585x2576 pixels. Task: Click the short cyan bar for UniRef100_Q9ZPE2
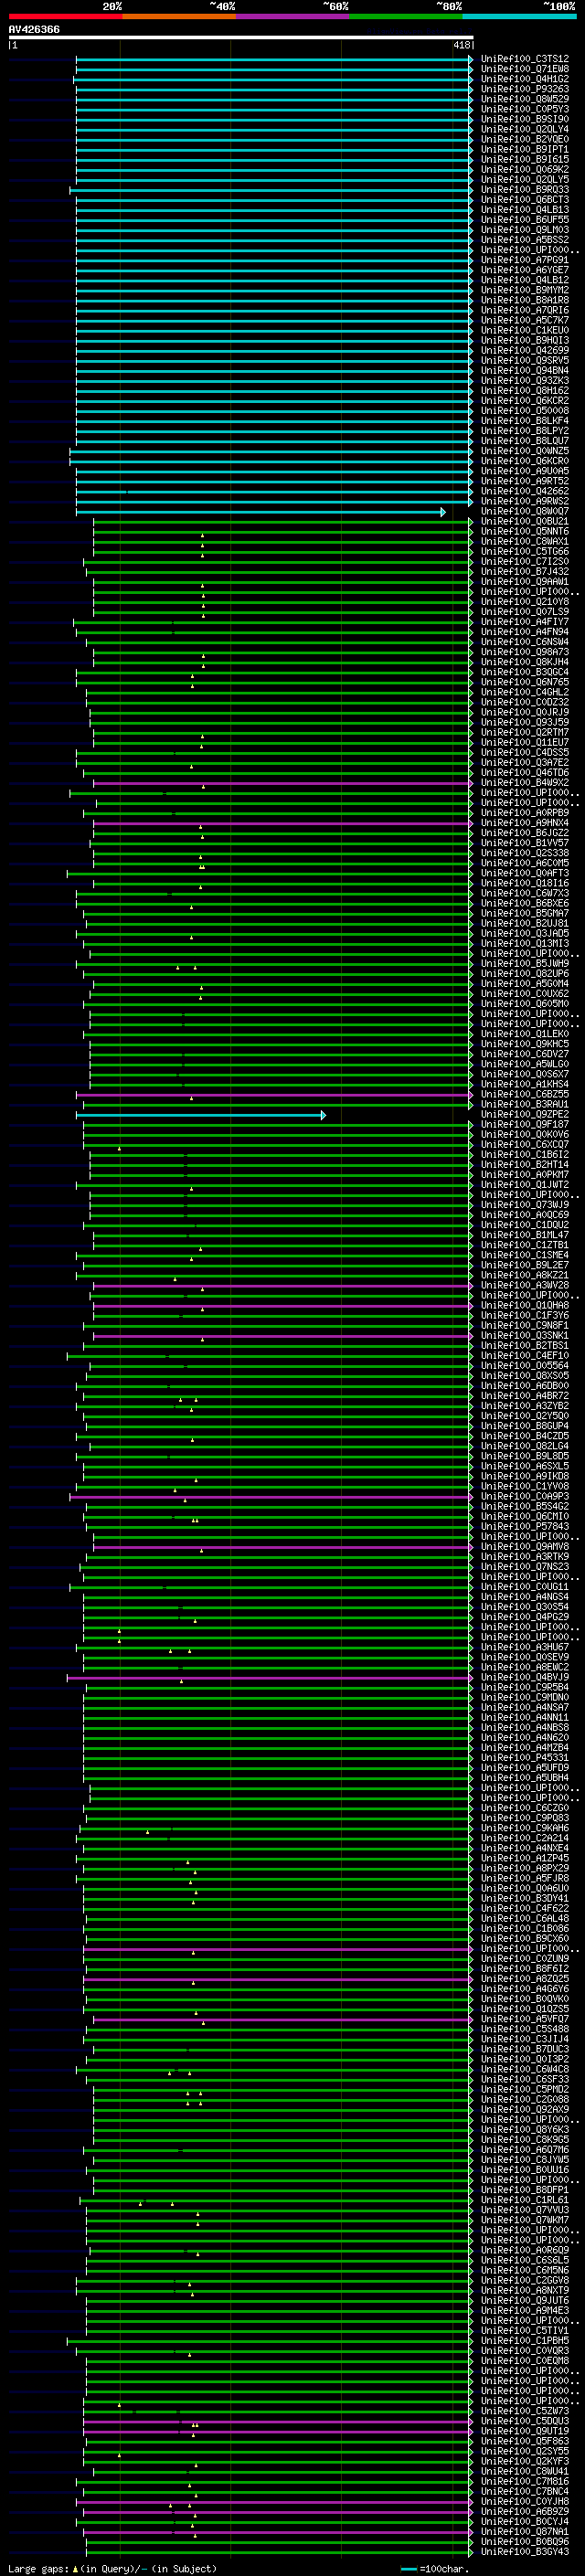(x=201, y=1115)
